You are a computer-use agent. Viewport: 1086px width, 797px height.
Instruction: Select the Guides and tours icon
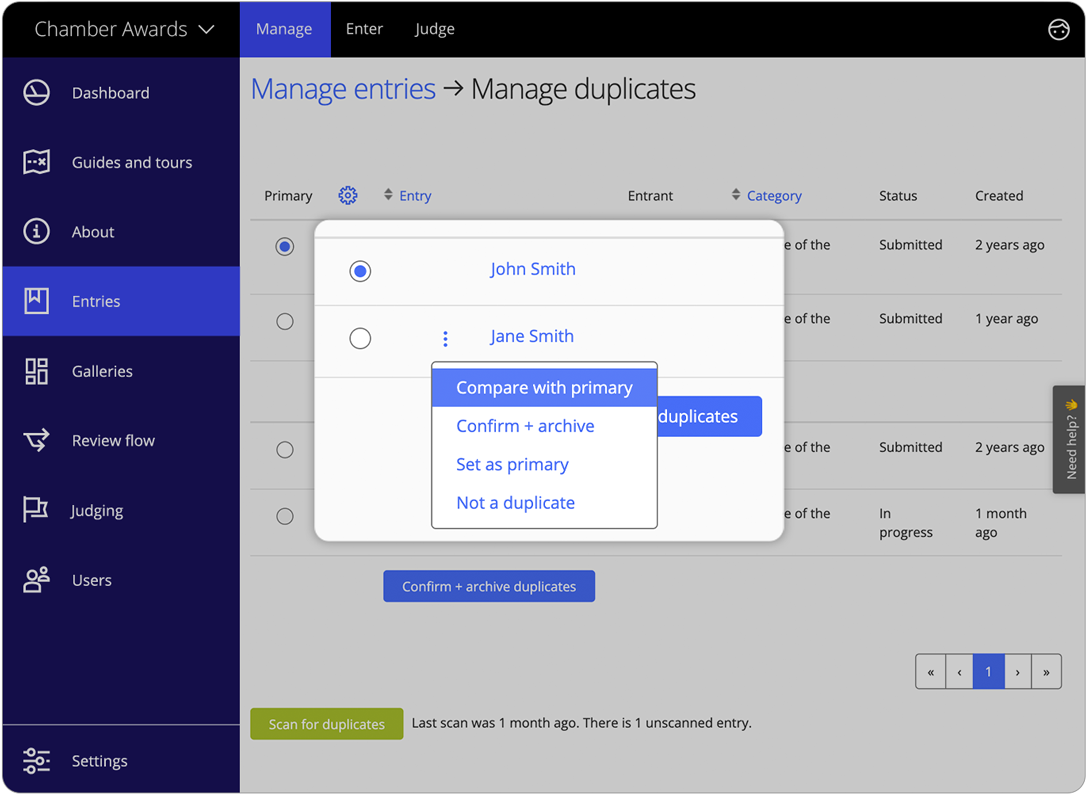[37, 162]
